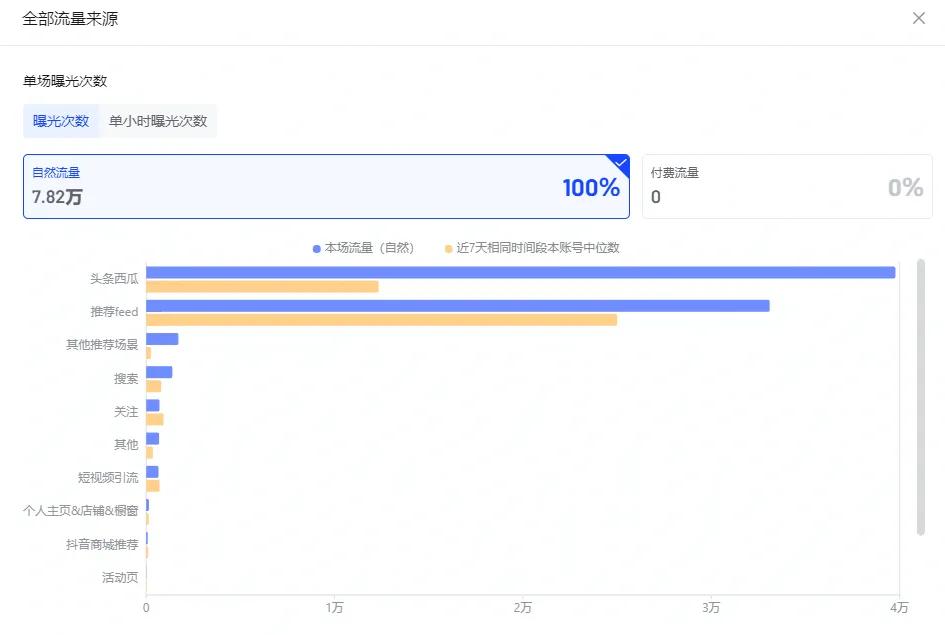Viewport: 945px width, 635px height.
Task: Click the checkmark badge on 自然流量 card
Action: click(620, 163)
